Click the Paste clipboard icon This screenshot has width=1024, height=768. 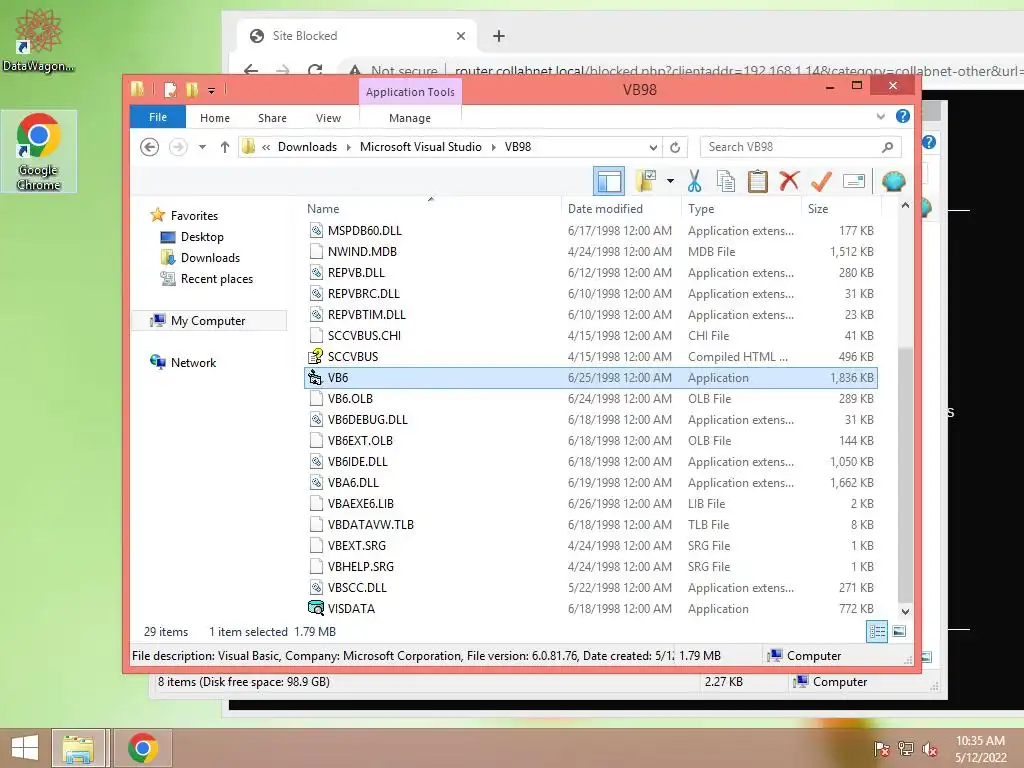(x=757, y=181)
